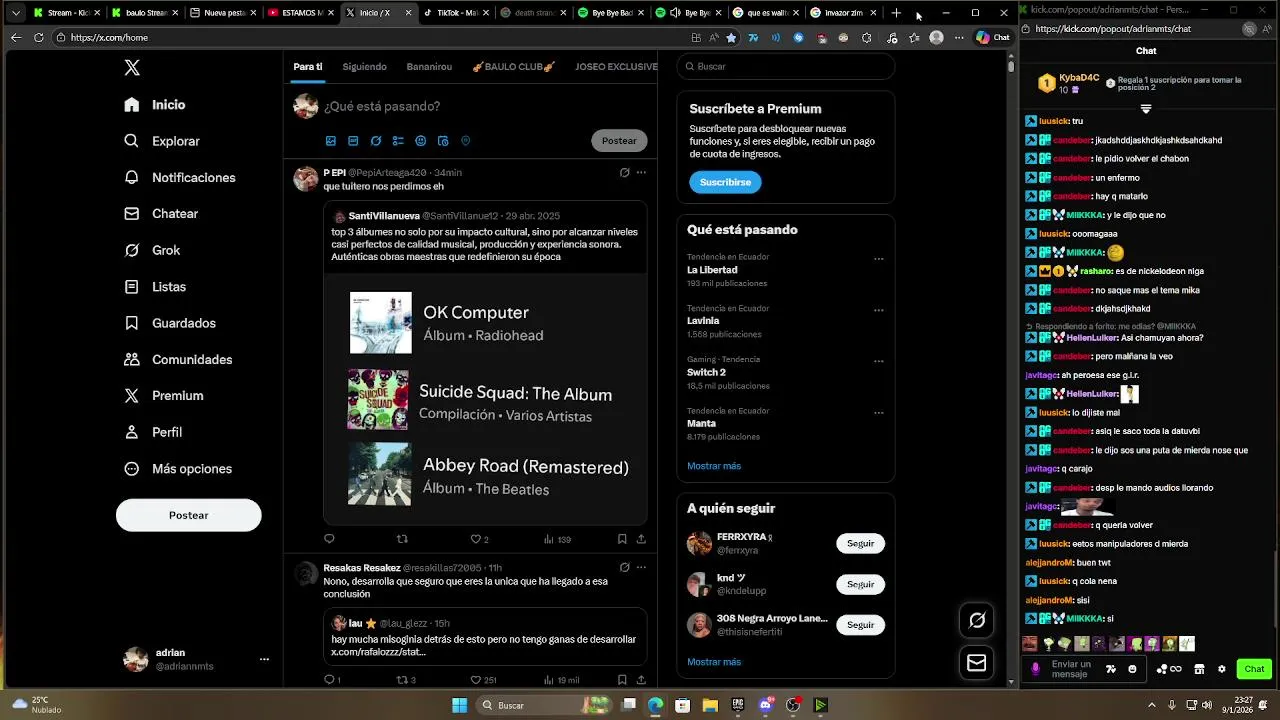This screenshot has height=720, width=1280.
Task: Open options for Lavinia trend
Action: [x=879, y=310]
